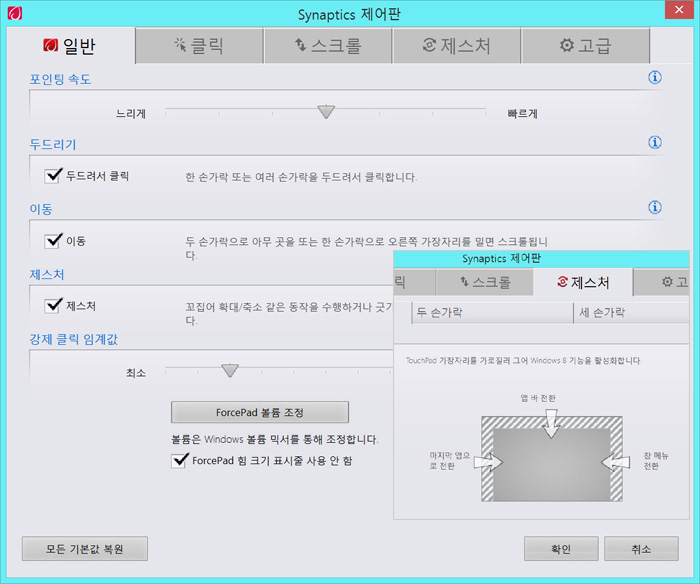Toggle the 제스처 checkbox

[x=53, y=306]
